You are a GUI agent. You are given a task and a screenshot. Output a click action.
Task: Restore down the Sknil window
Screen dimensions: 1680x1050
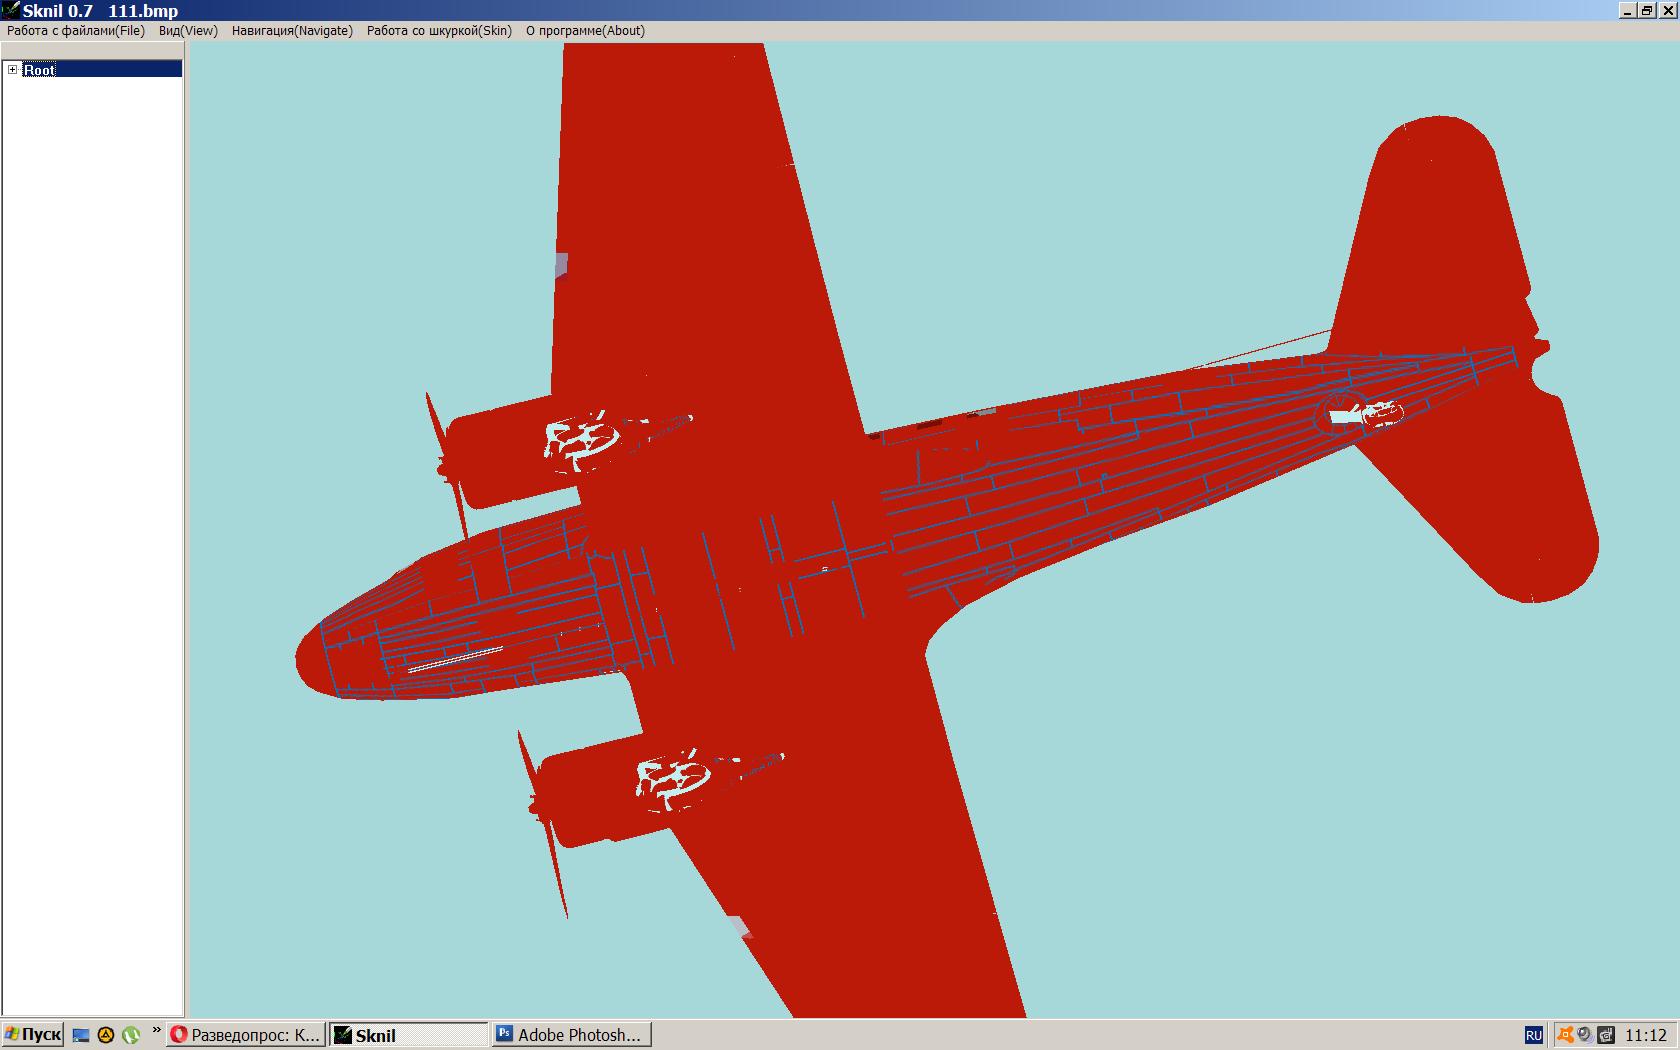coord(1646,11)
